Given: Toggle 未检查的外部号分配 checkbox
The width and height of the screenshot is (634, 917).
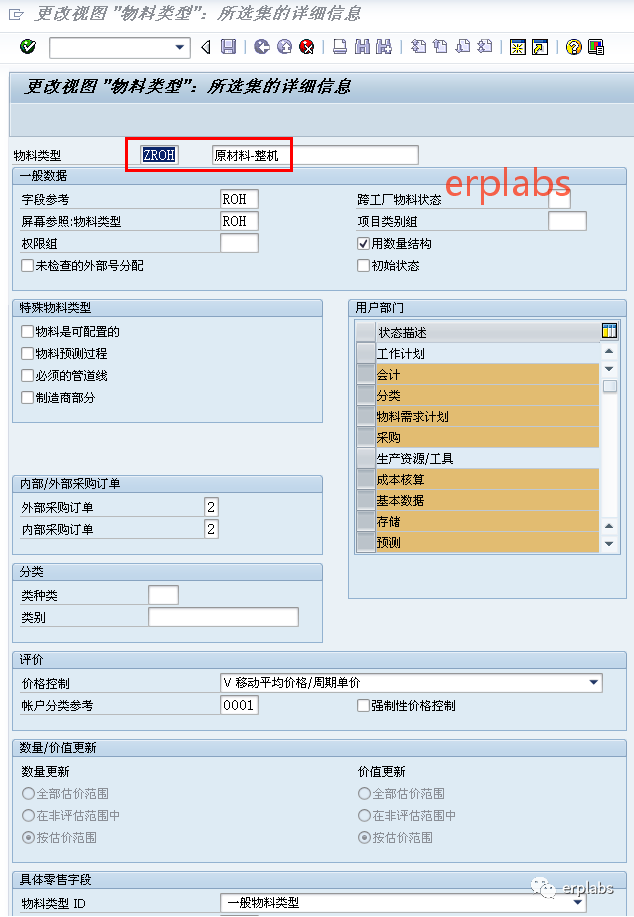Looking at the screenshot, I should click(27, 266).
